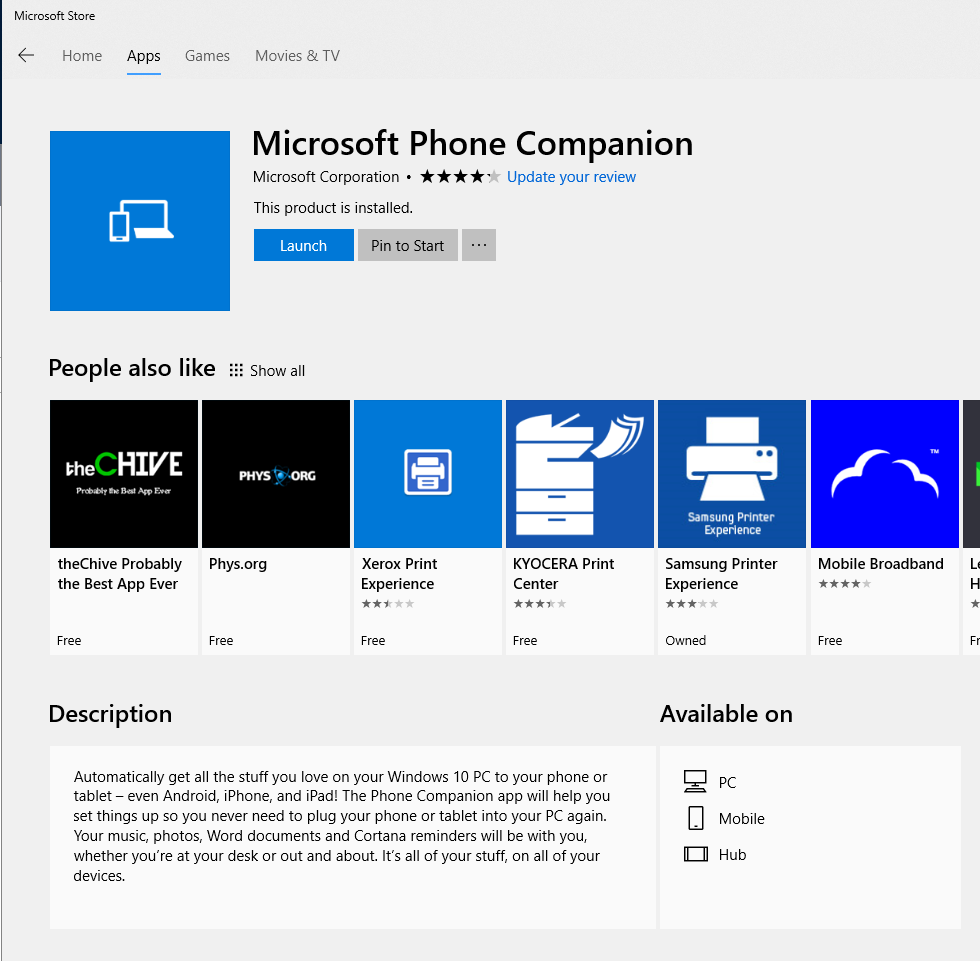Click the Microsoft Phone Companion app logo
Image resolution: width=980 pixels, height=961 pixels.
click(x=140, y=221)
